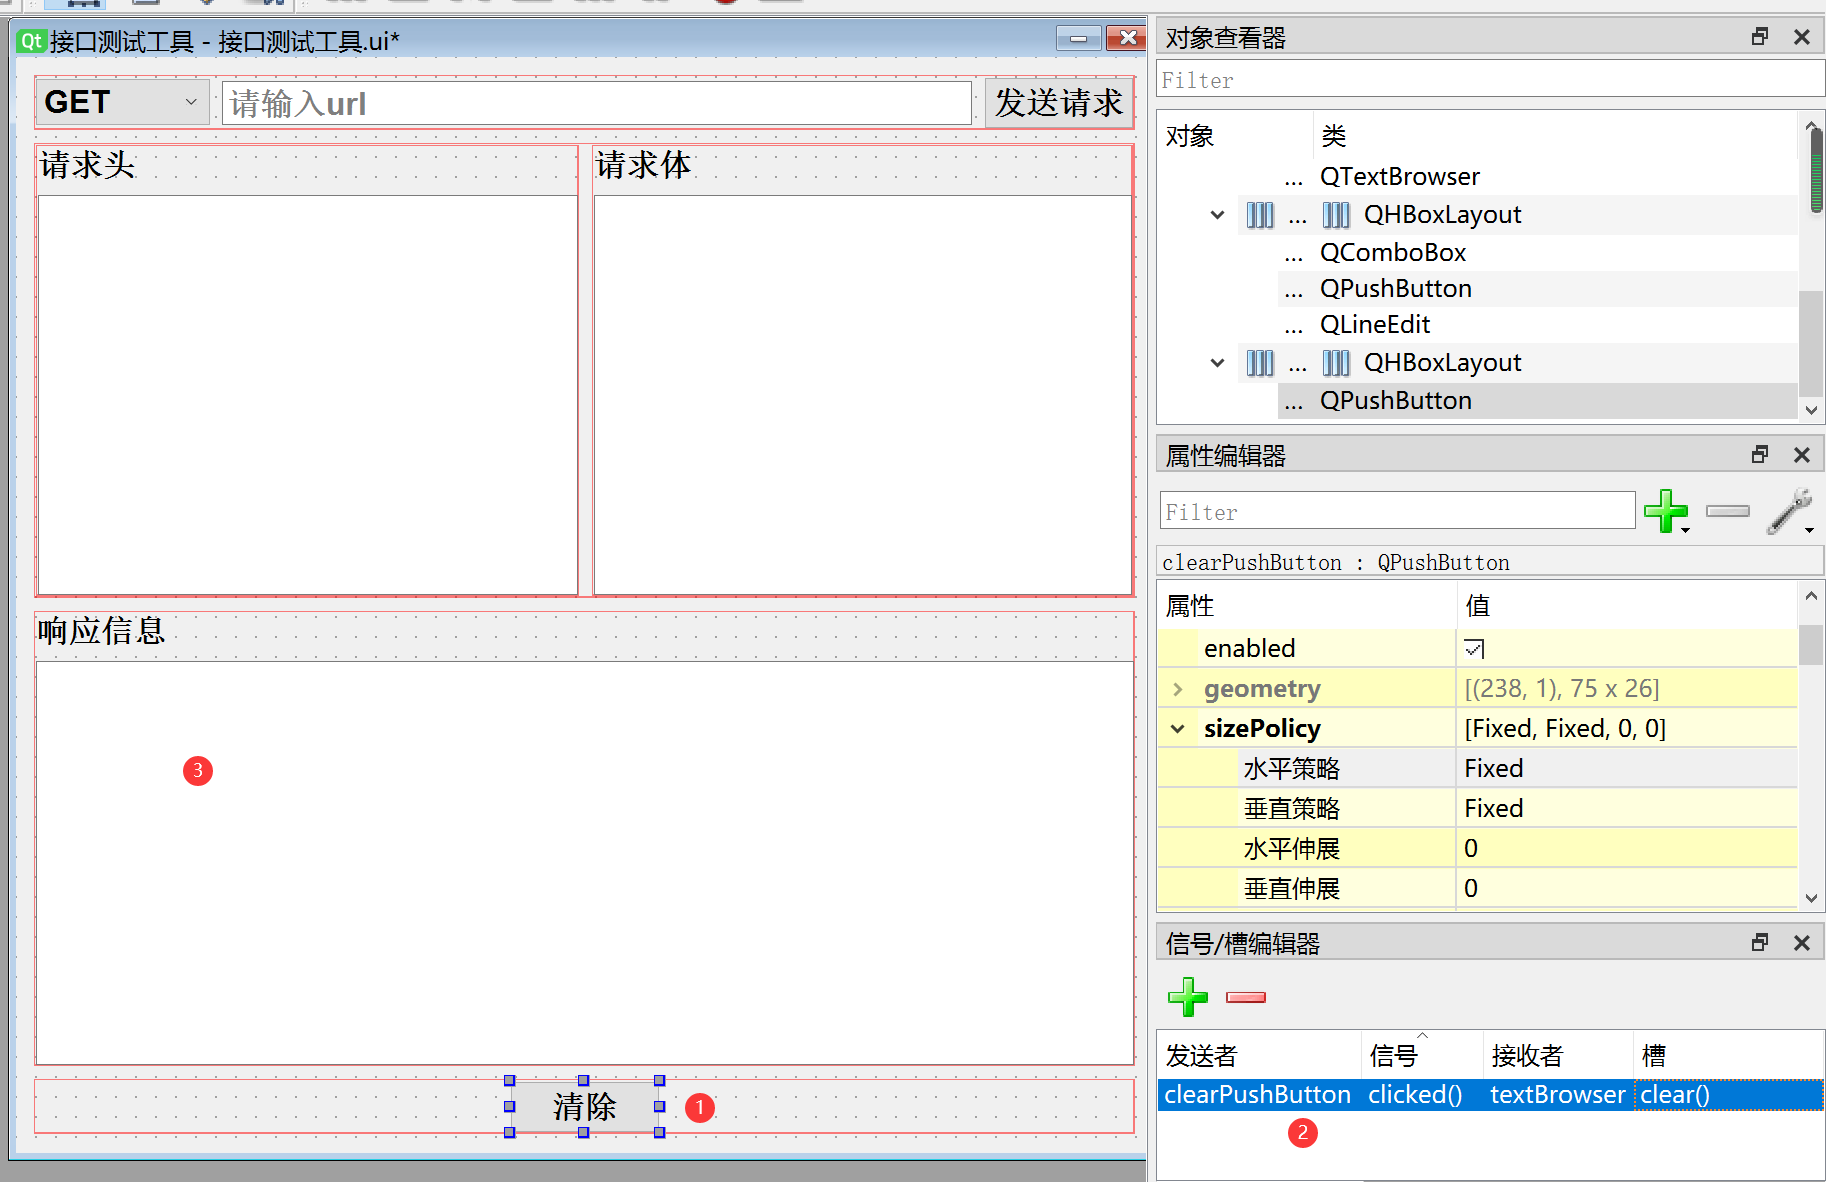Close the 信号/槽编辑器 panel

1802,943
